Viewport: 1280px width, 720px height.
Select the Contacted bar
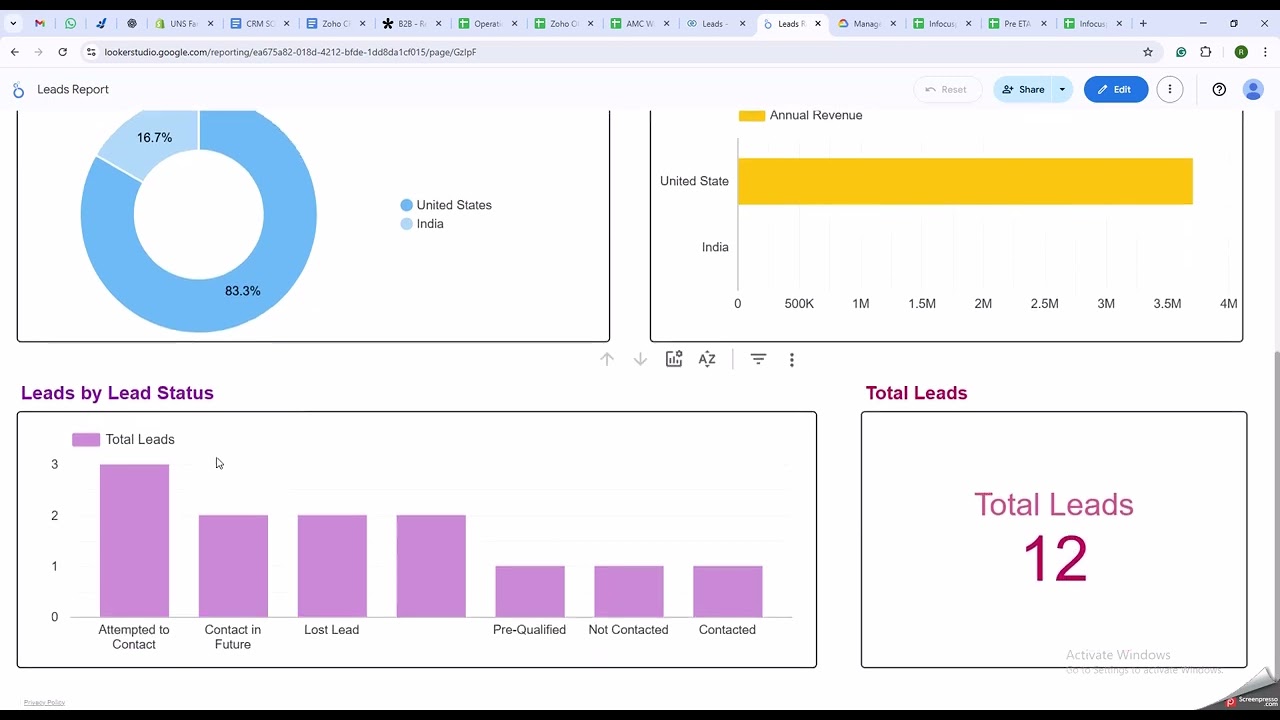[x=728, y=591]
